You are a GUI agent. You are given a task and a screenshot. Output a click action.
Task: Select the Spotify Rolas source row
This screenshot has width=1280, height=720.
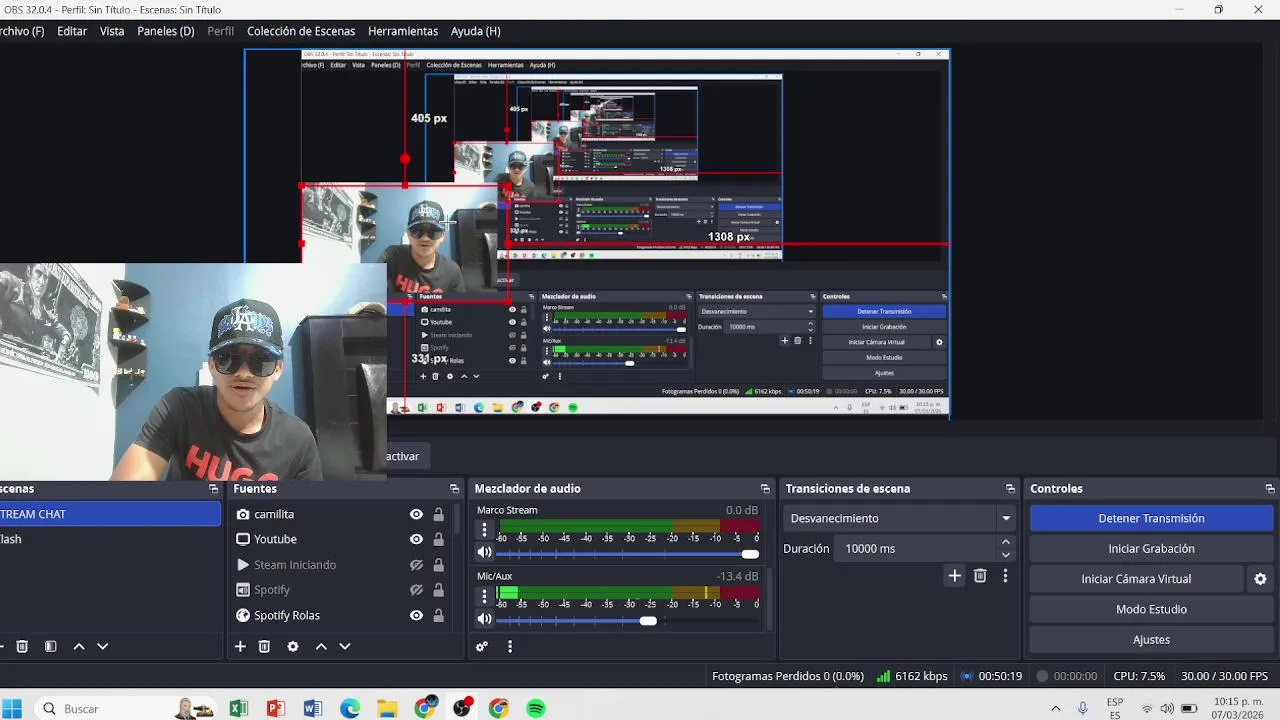pos(340,616)
